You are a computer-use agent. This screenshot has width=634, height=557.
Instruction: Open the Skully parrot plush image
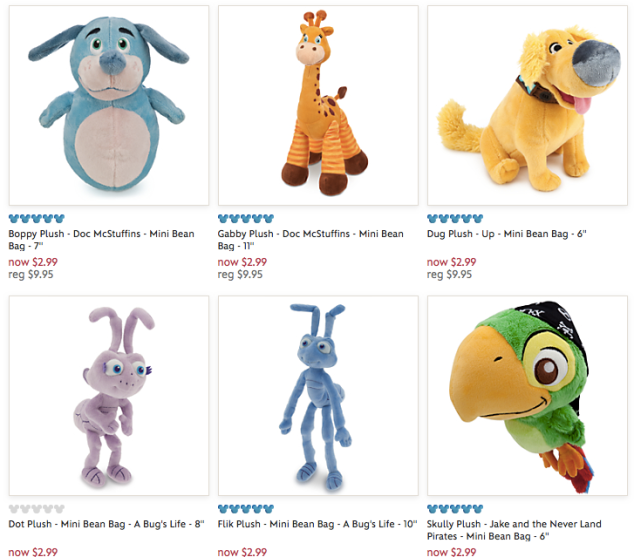pyautogui.click(x=527, y=395)
